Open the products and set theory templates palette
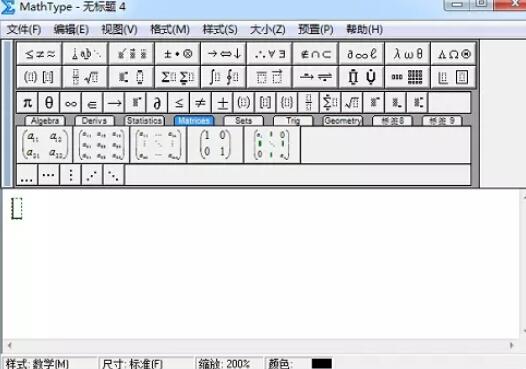 (362, 77)
